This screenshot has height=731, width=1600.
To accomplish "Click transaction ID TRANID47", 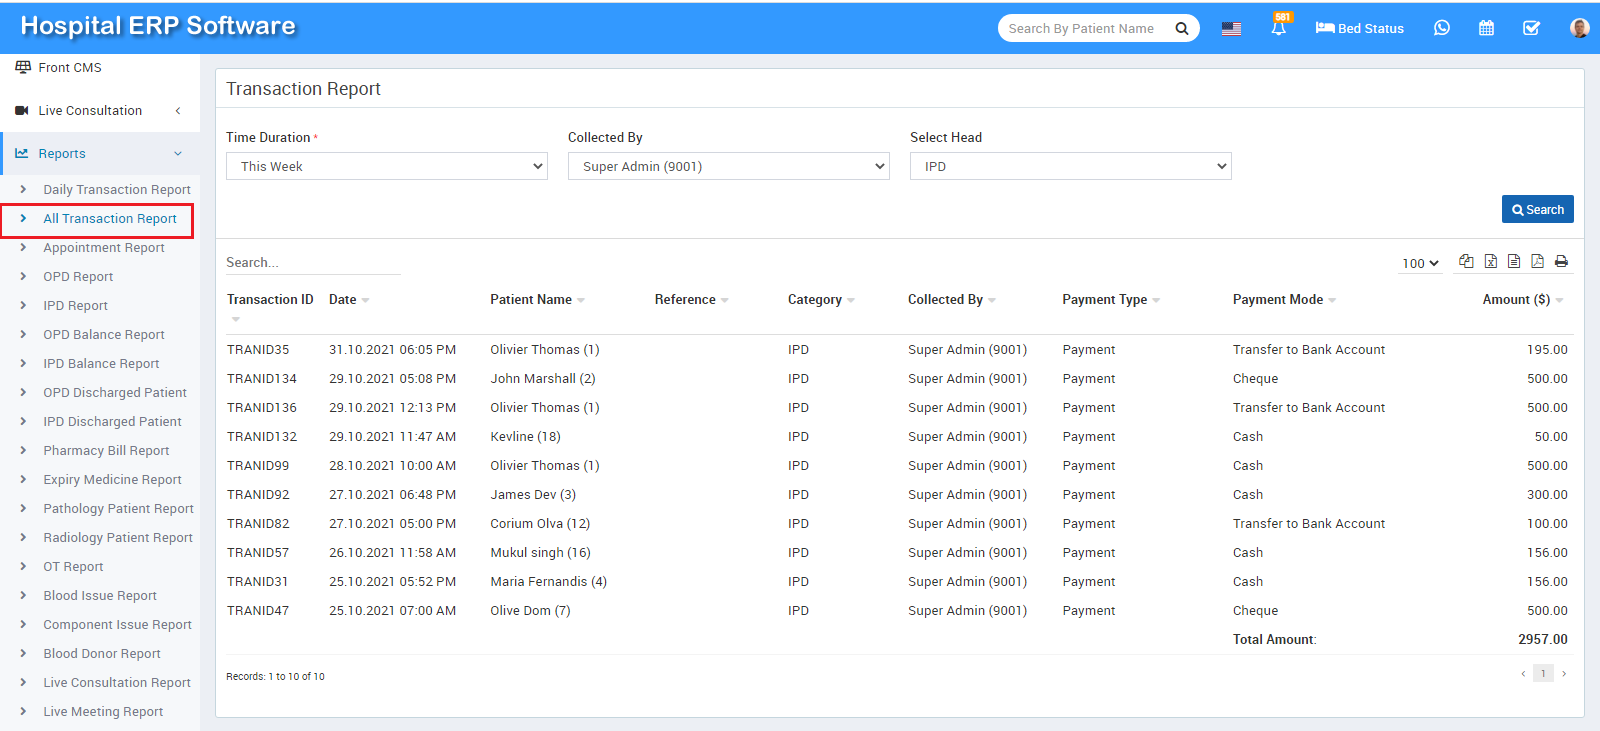I will (258, 610).
